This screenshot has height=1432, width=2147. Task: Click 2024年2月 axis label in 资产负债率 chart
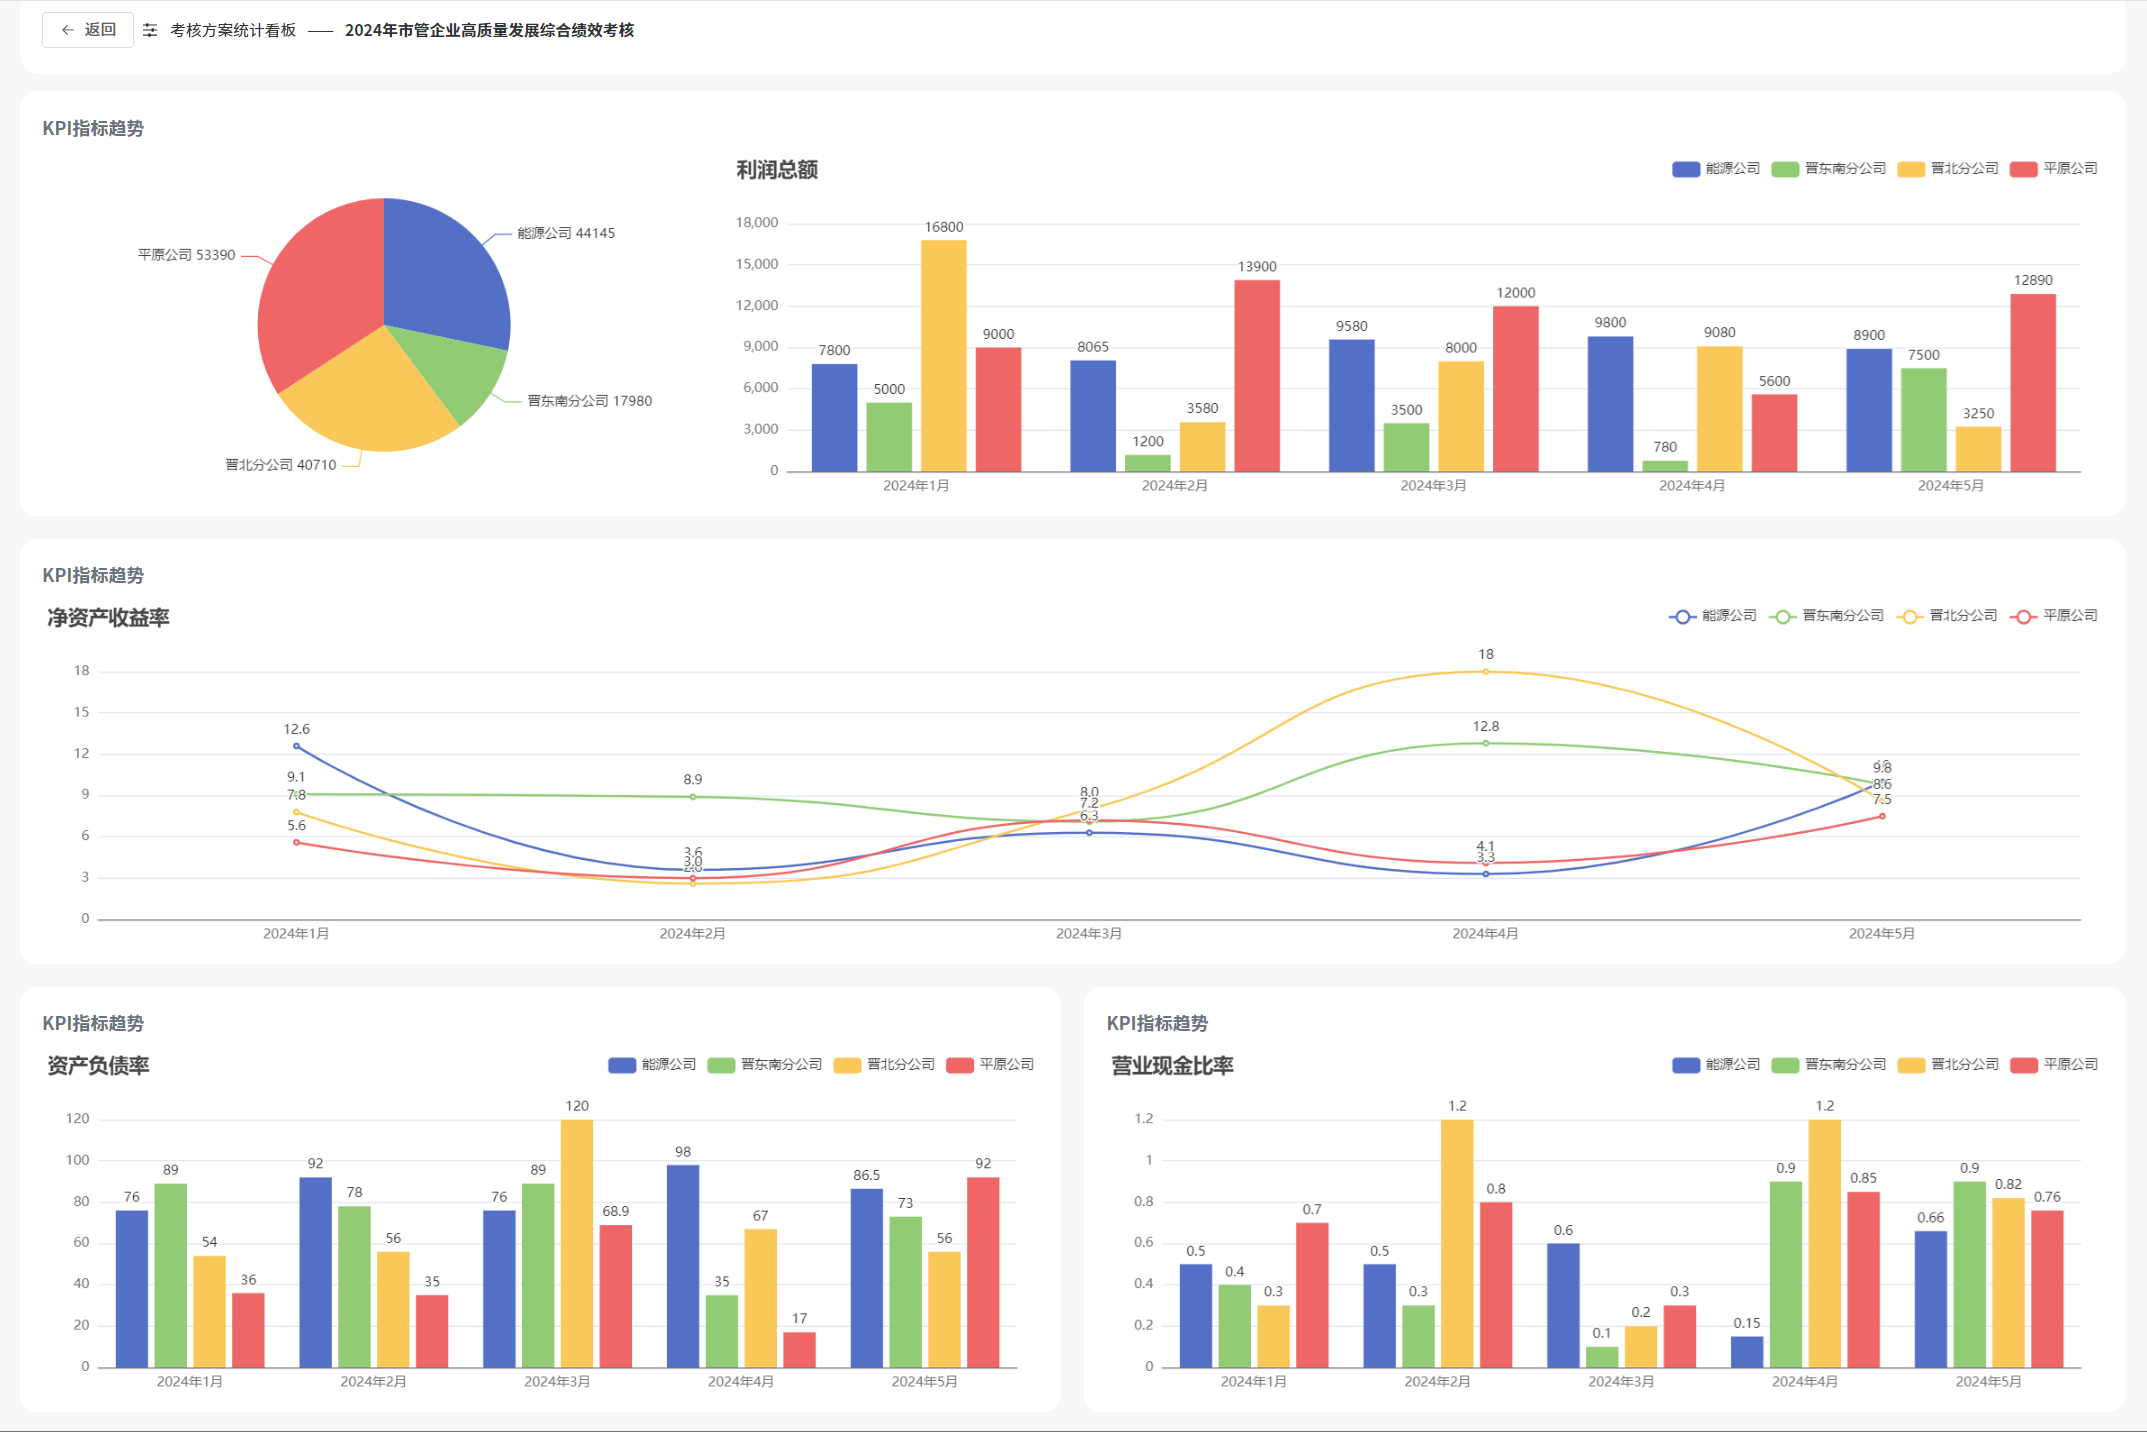click(x=373, y=1382)
